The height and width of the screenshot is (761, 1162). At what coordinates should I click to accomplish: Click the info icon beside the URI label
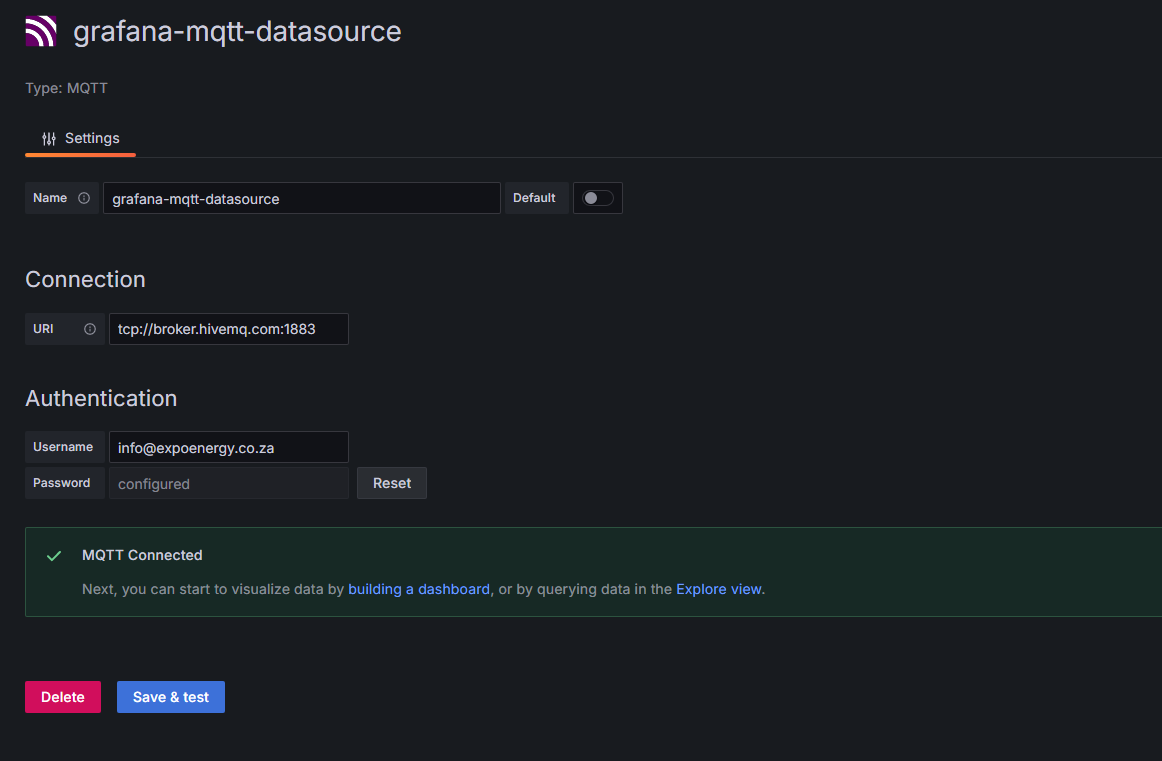90,329
